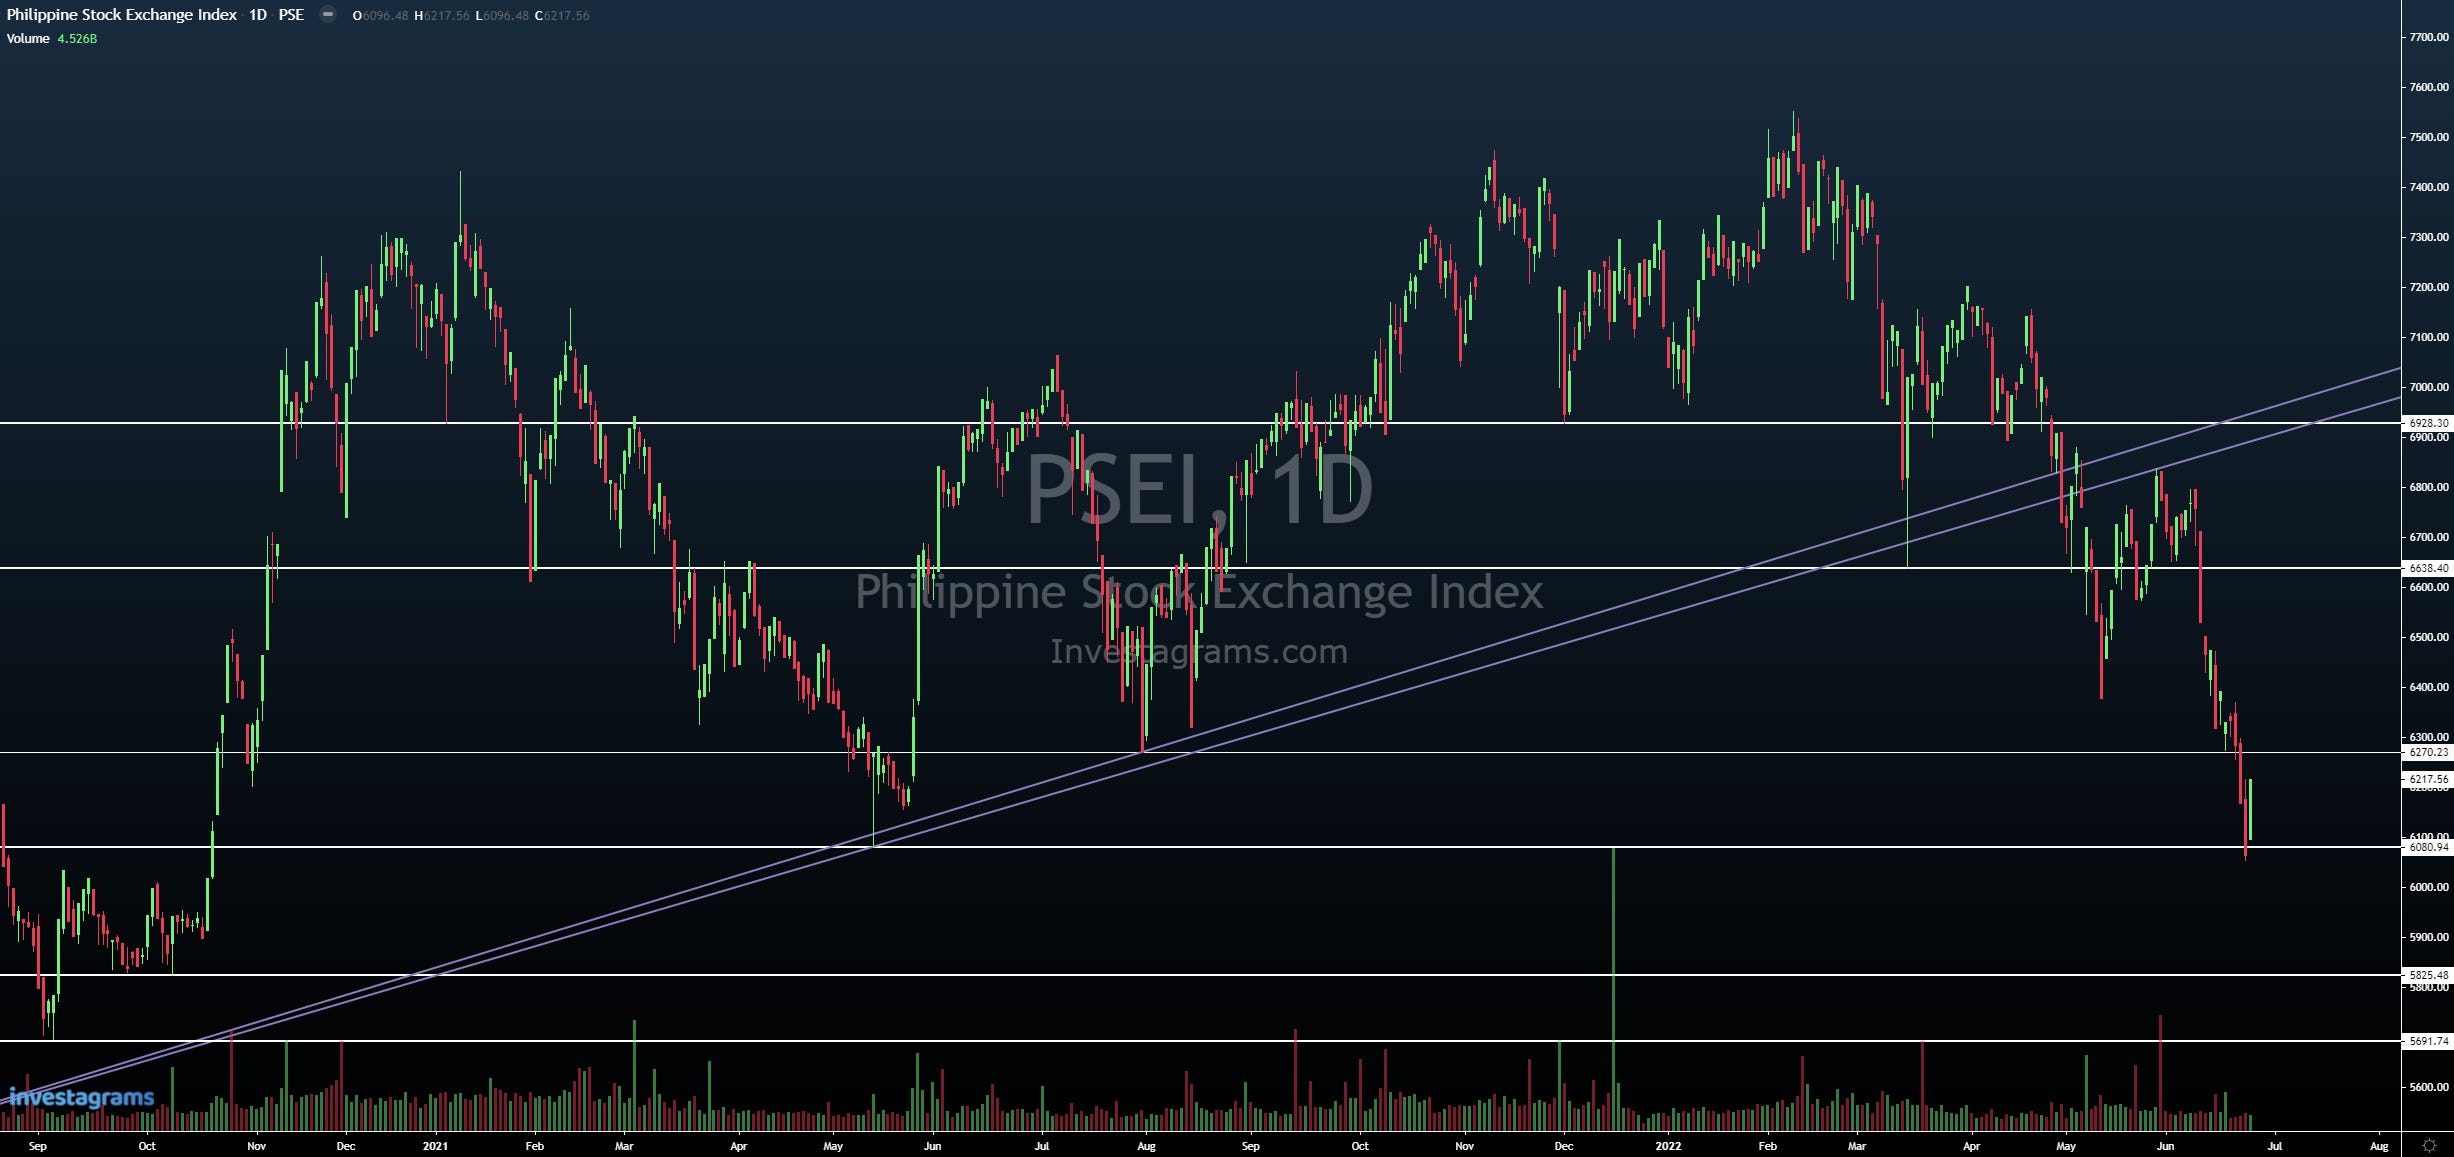Click the Aug label on time axis
This screenshot has width=2454, height=1157.
click(x=2379, y=1146)
